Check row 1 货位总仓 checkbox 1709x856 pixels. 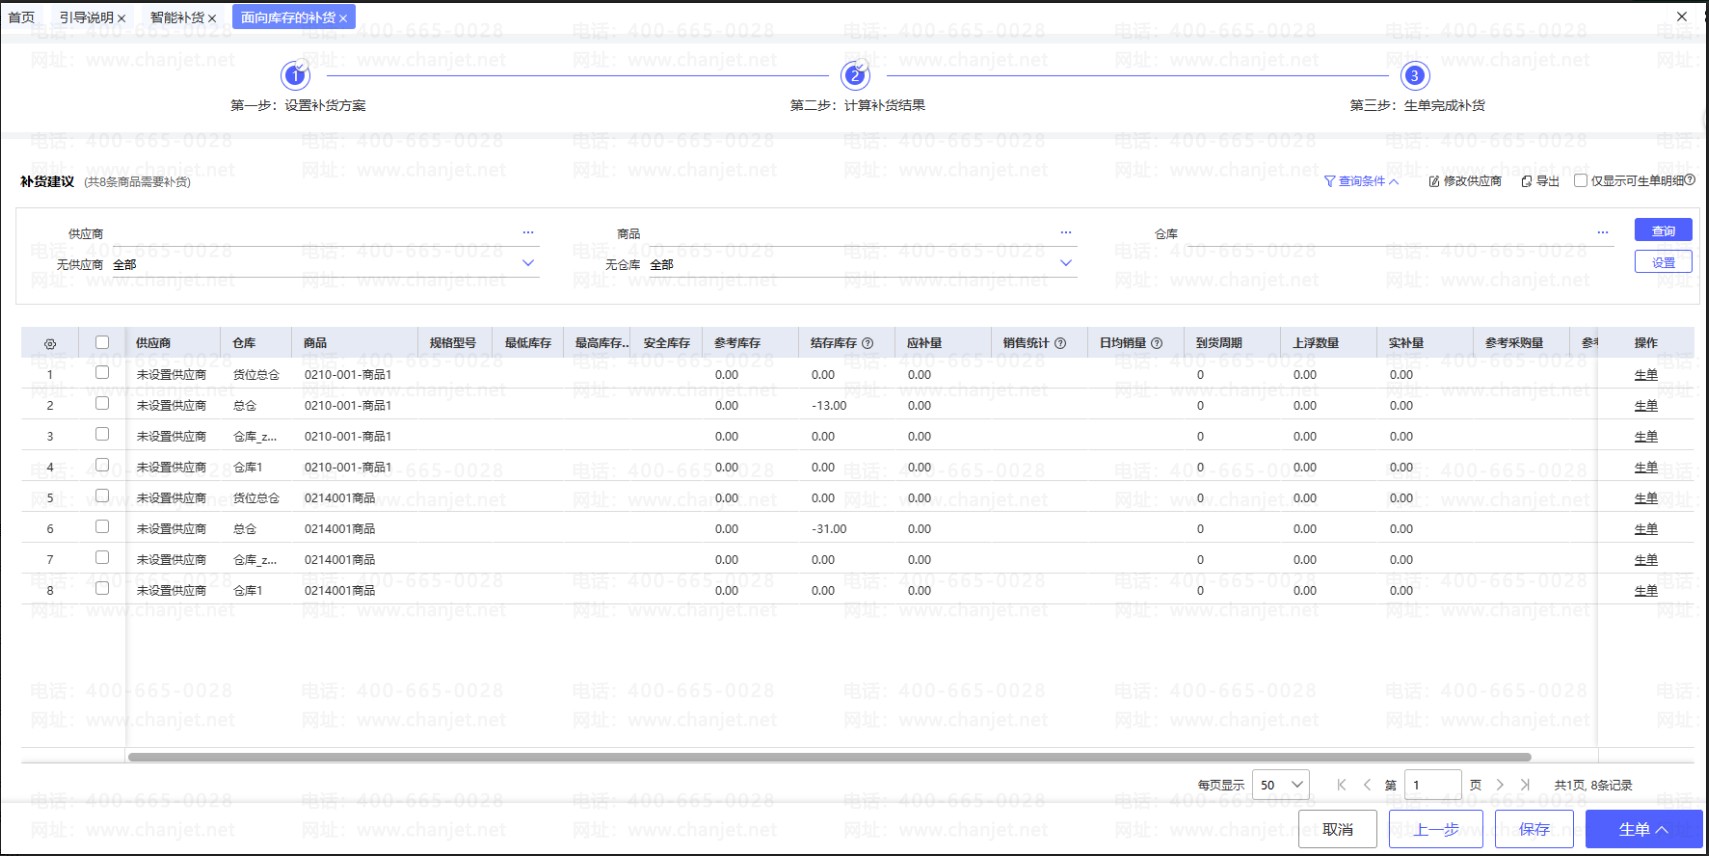point(102,372)
